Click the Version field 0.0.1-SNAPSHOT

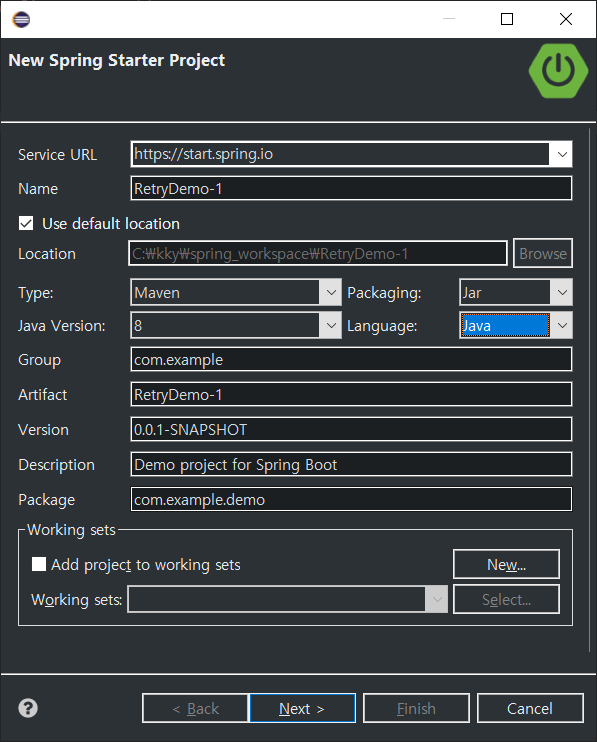point(351,430)
